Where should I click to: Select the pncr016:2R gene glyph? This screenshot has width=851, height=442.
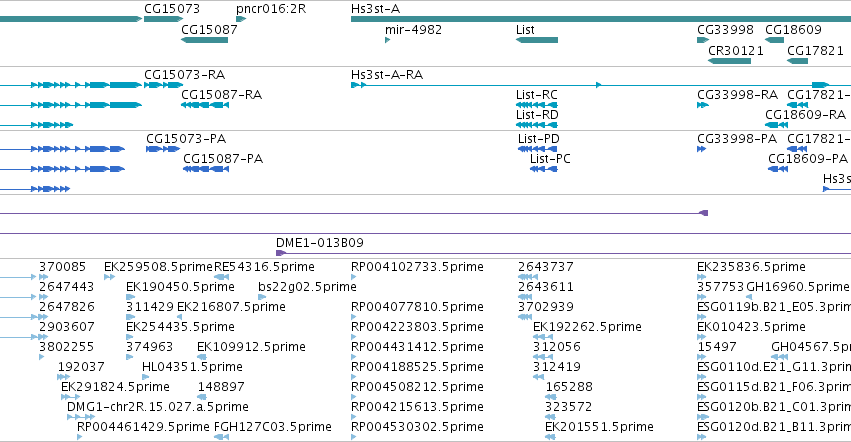tap(241, 19)
